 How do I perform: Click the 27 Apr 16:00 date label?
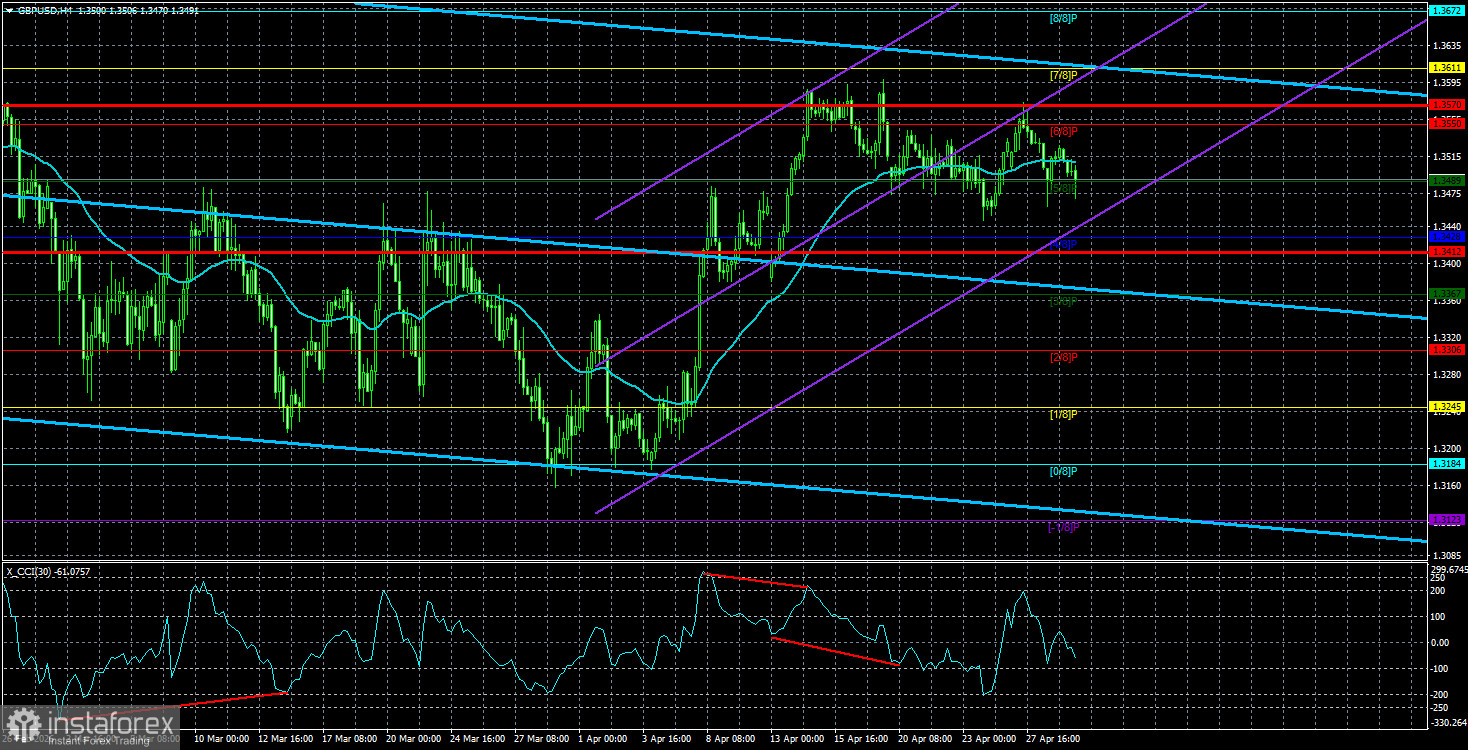click(1052, 739)
